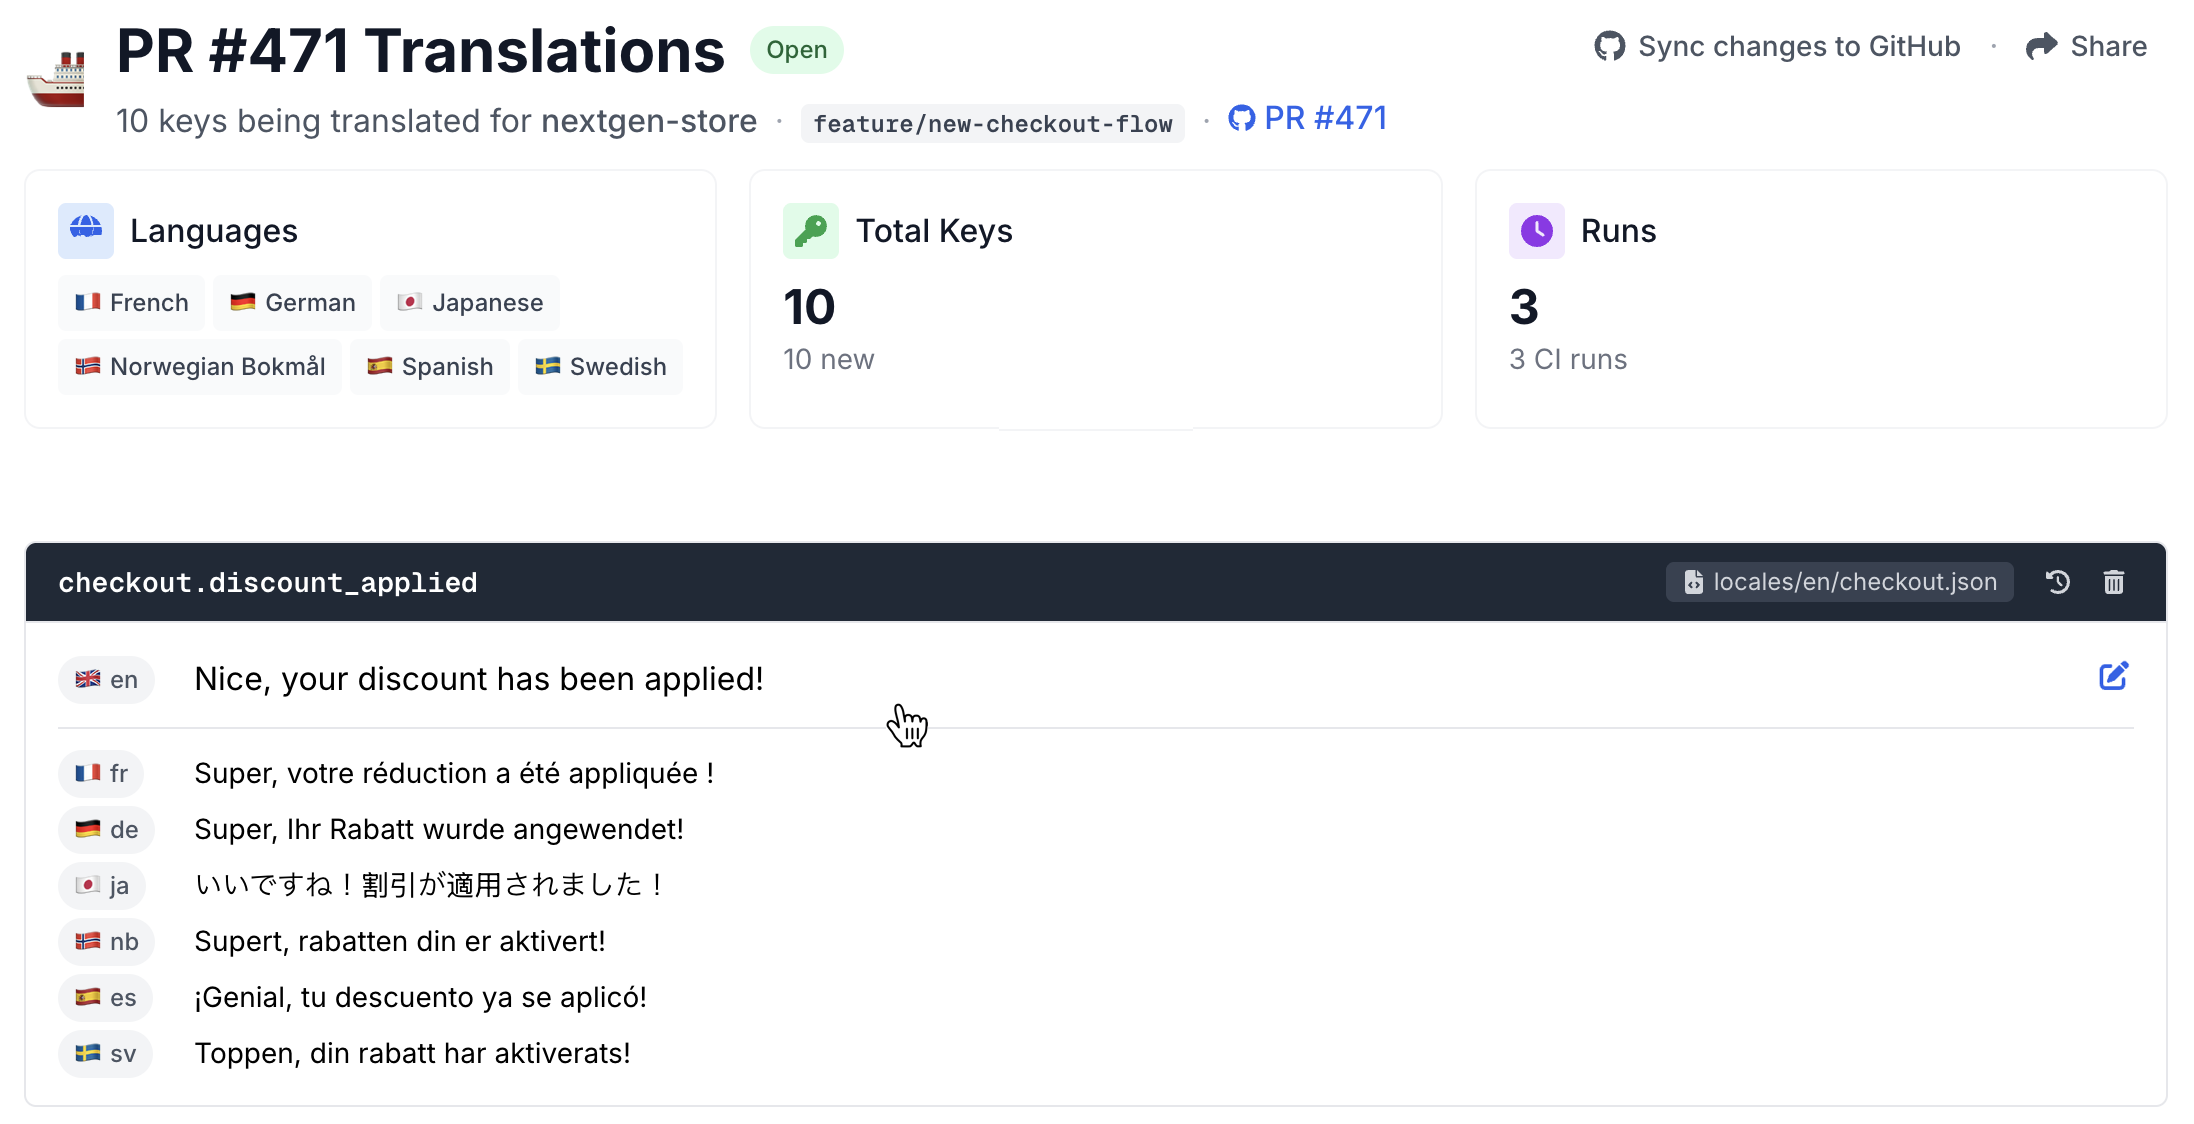
Task: Click the key icon on the Total Keys card
Action: 811,231
